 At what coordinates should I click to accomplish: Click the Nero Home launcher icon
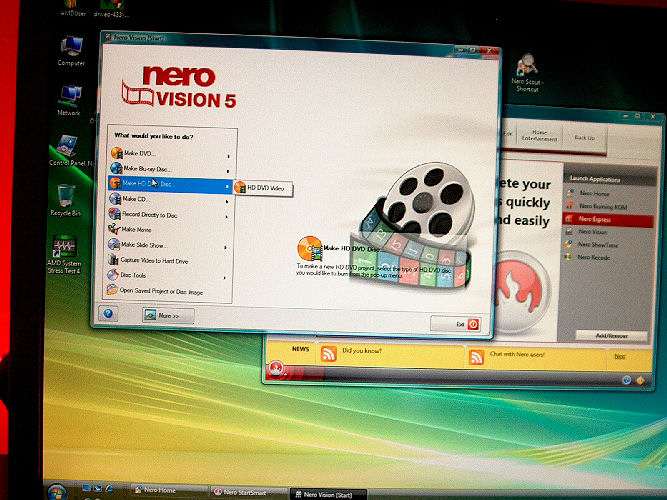pos(570,193)
